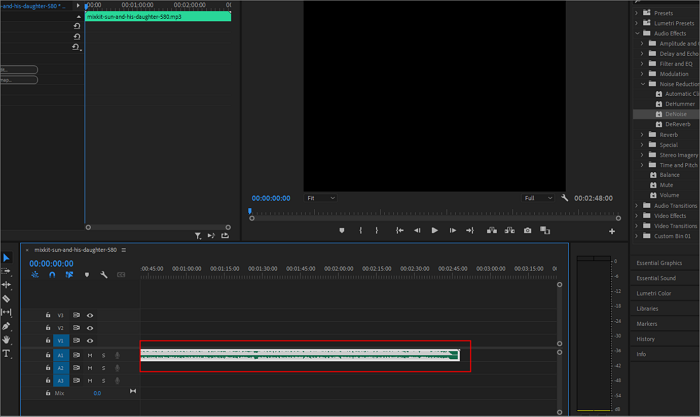Solo audio track A3

104,381
